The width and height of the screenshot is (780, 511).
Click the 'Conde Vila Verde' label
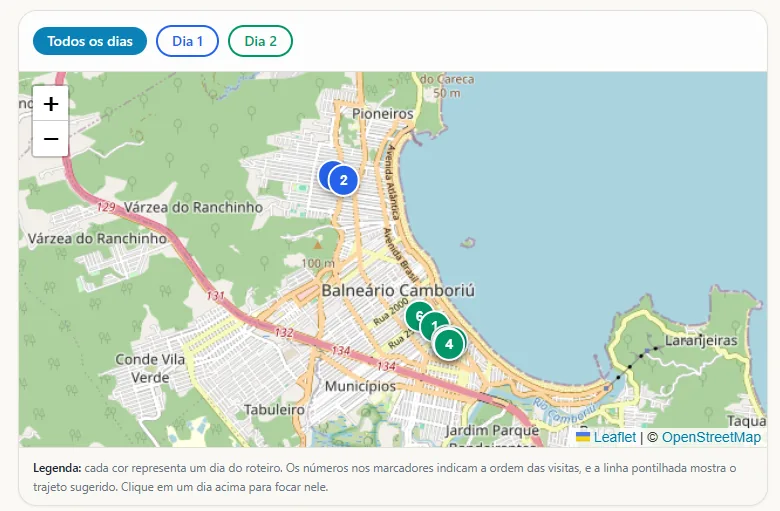[x=150, y=368]
